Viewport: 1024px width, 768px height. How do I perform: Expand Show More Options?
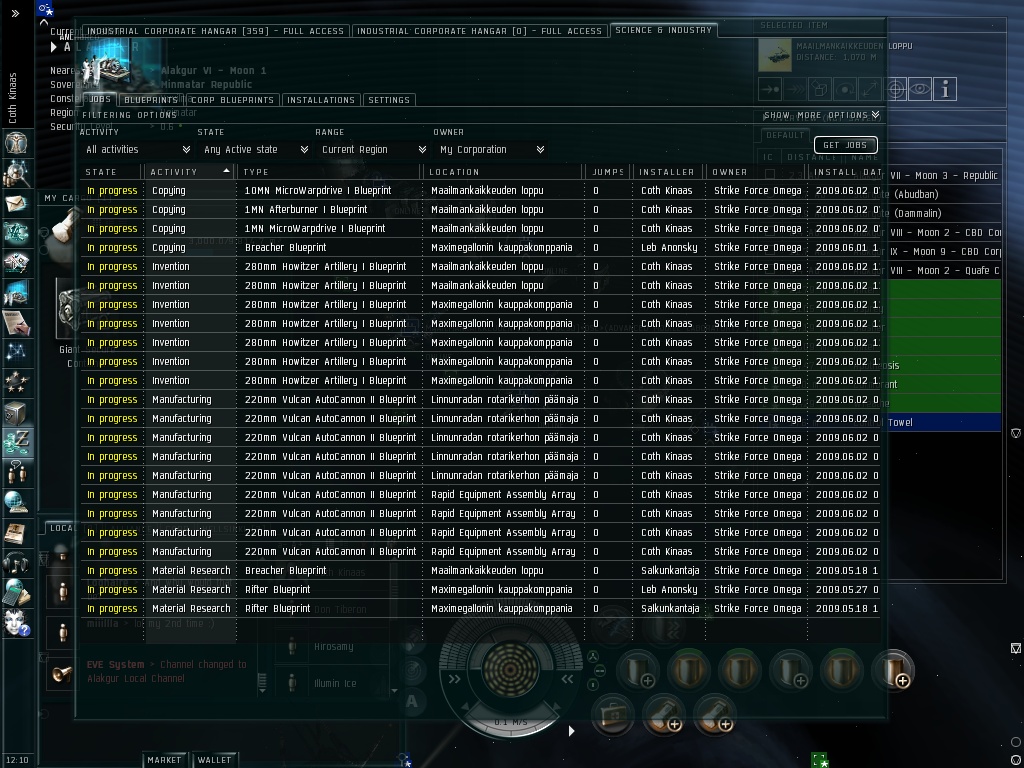[822, 115]
